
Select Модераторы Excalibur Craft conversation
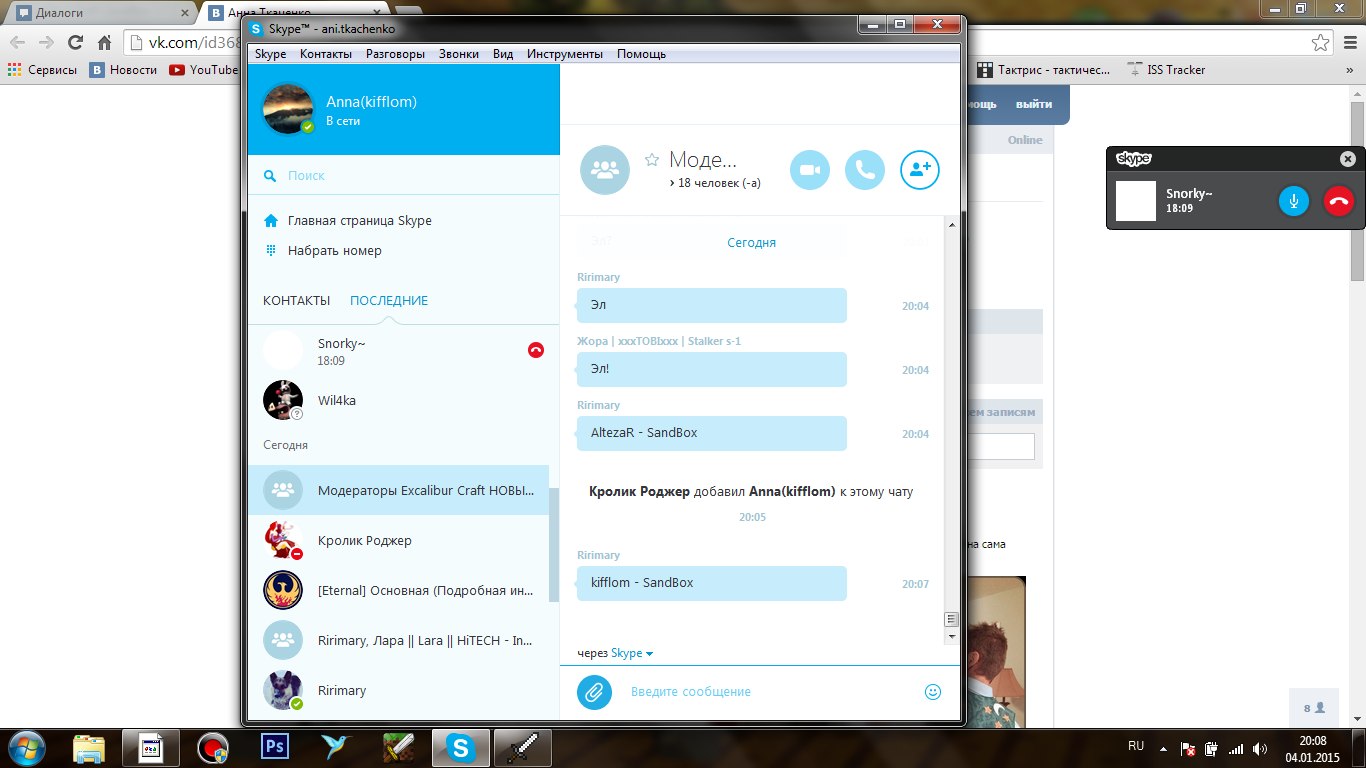(x=398, y=490)
